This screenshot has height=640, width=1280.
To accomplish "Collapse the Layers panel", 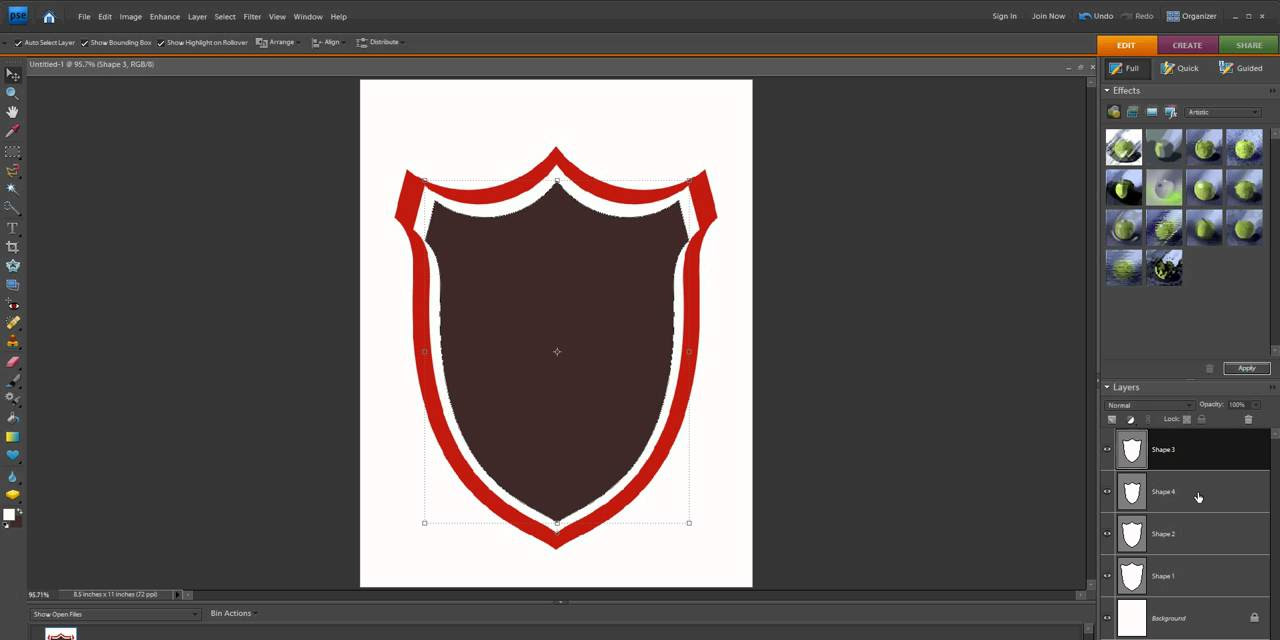I will (1106, 387).
